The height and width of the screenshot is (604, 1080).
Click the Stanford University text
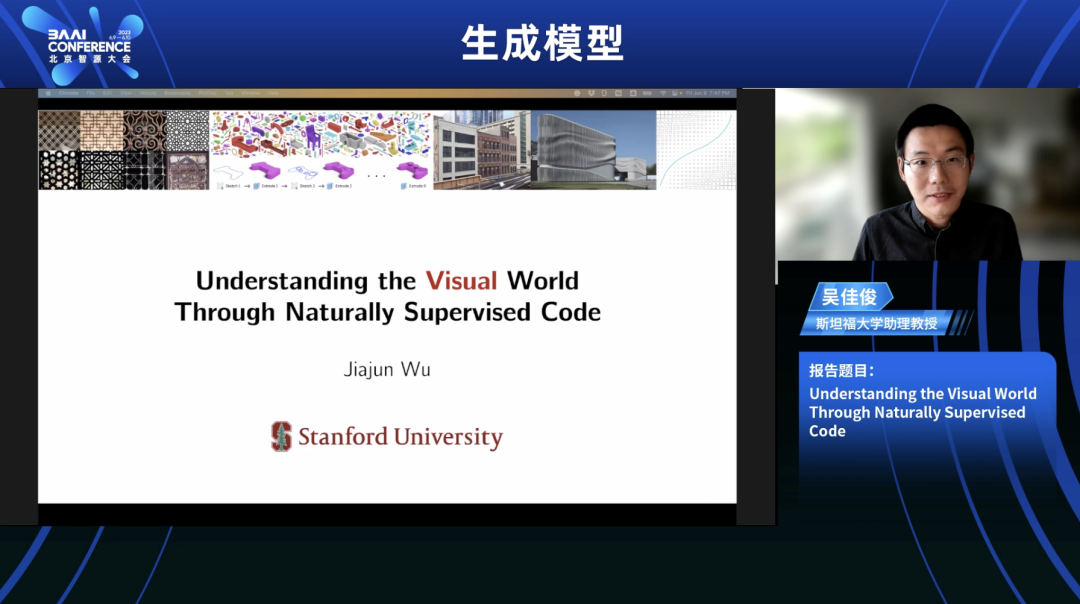click(x=400, y=437)
